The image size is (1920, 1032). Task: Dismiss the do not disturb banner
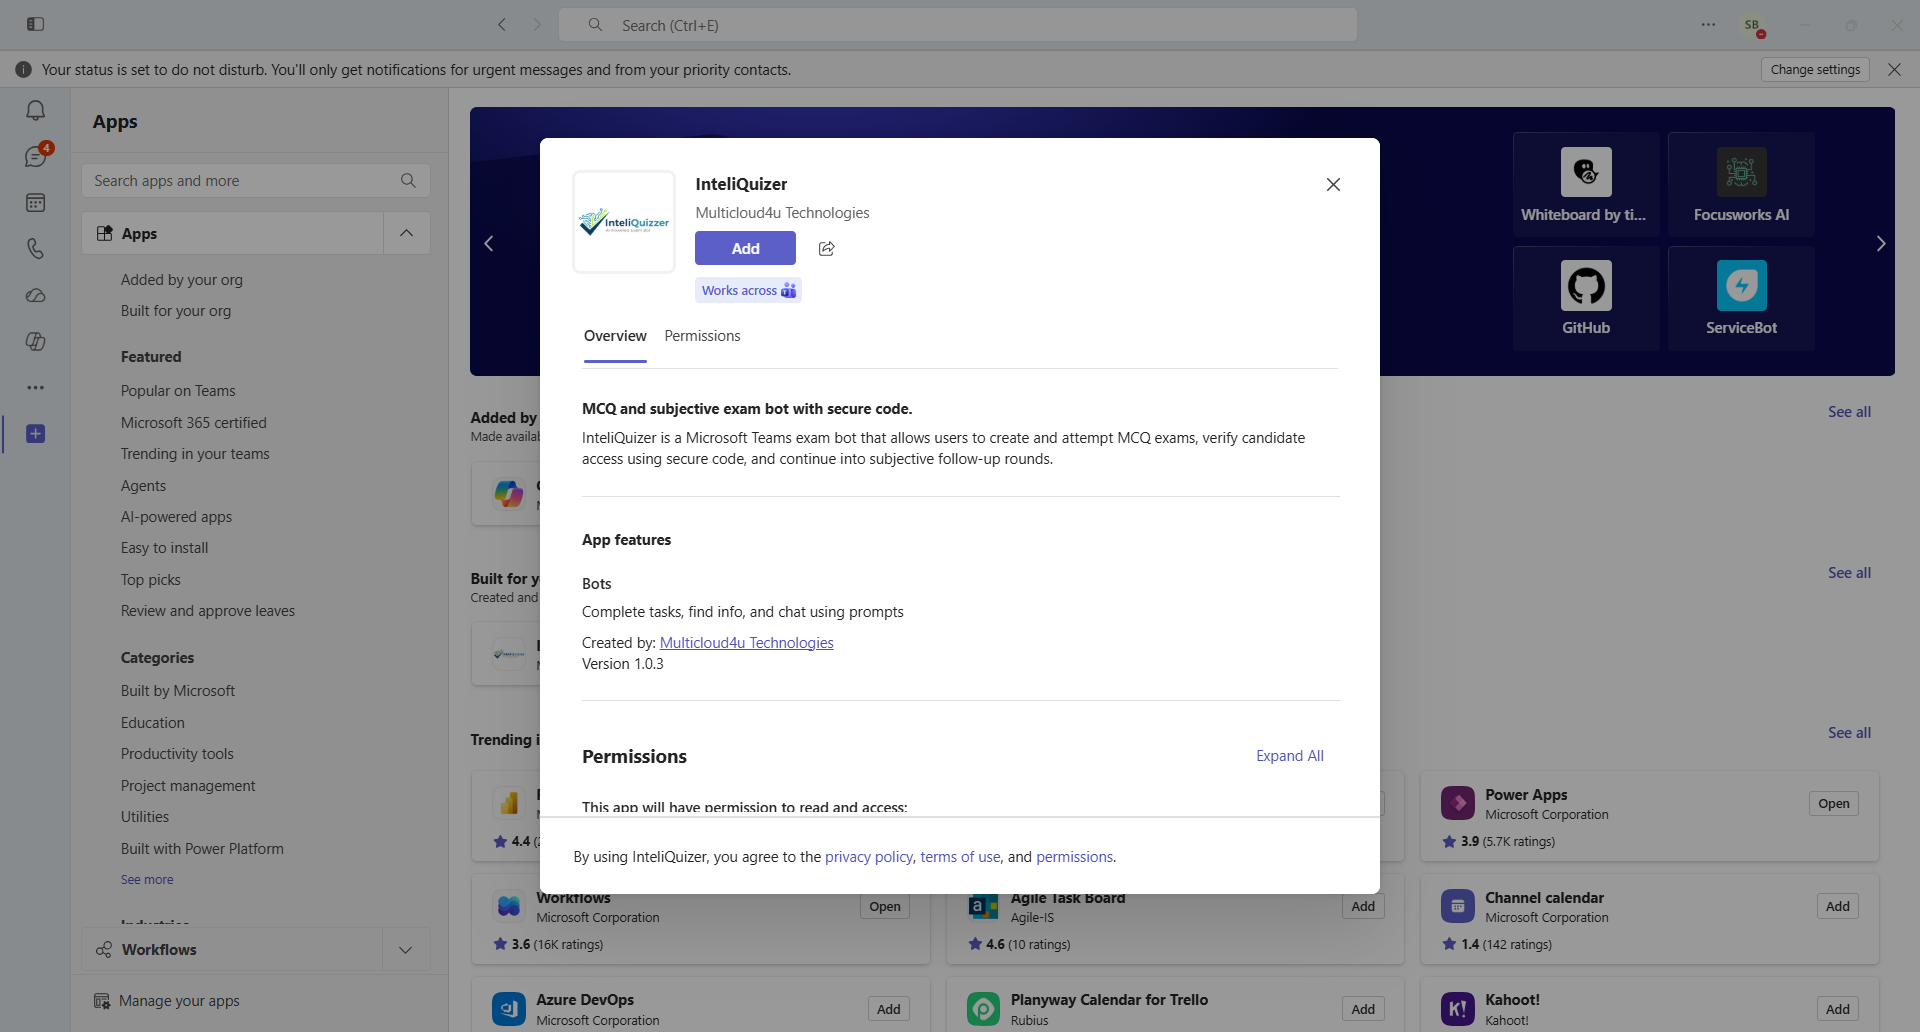[1894, 69]
